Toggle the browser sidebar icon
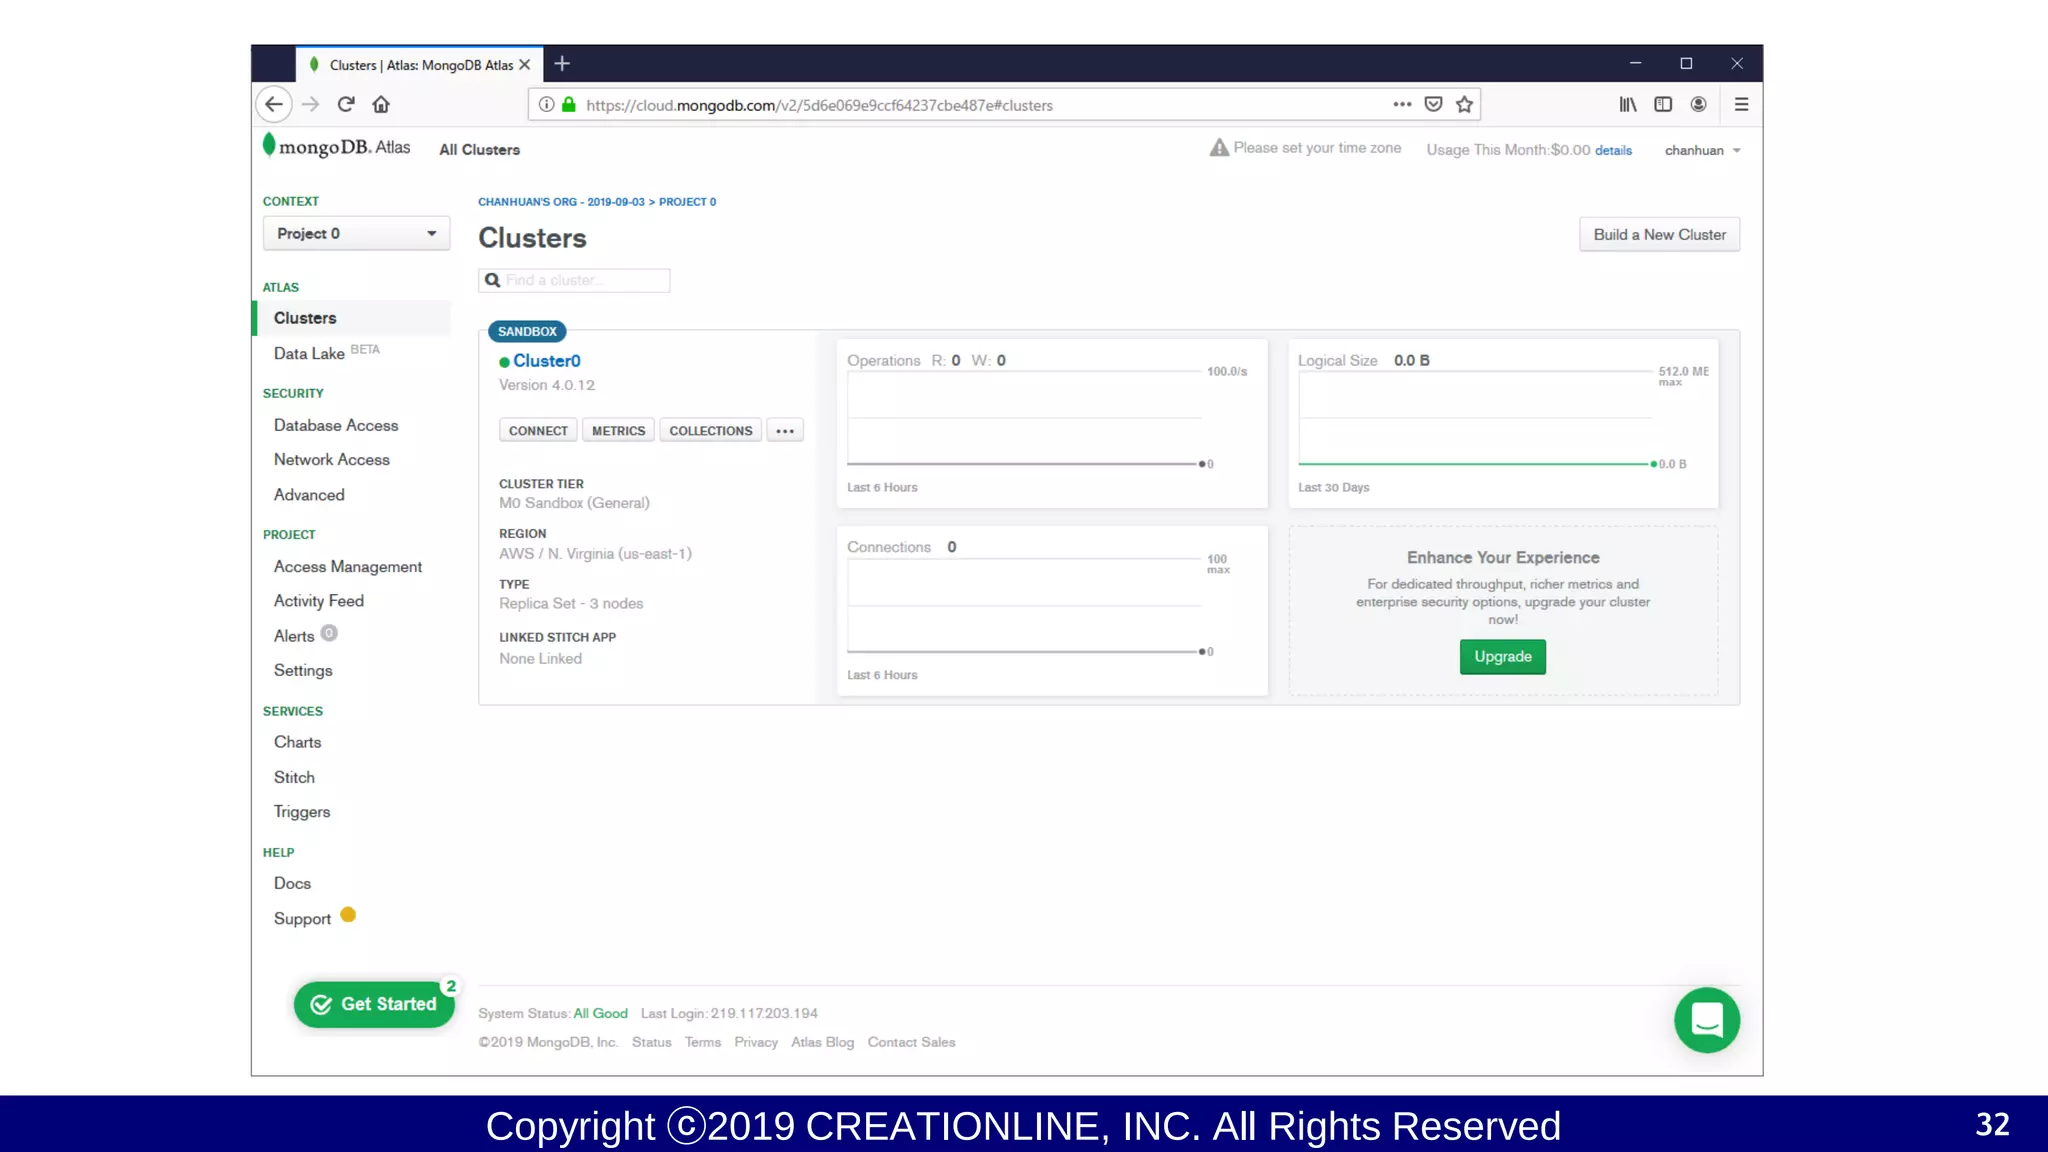Image resolution: width=2048 pixels, height=1152 pixels. pyautogui.click(x=1663, y=104)
